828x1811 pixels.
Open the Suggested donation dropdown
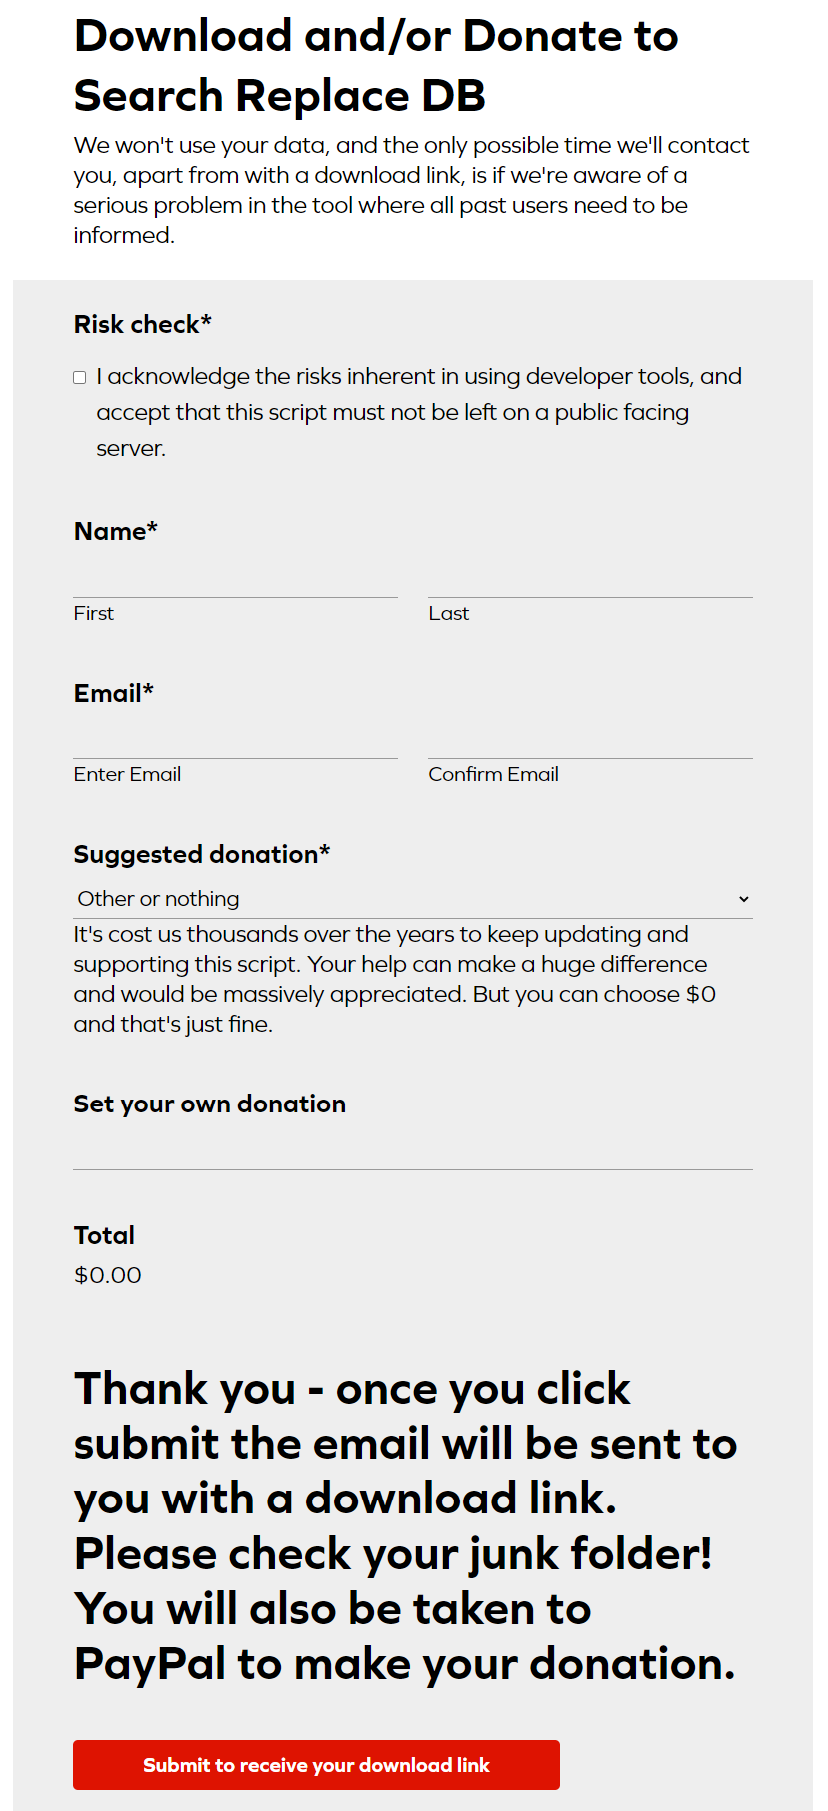(x=413, y=899)
